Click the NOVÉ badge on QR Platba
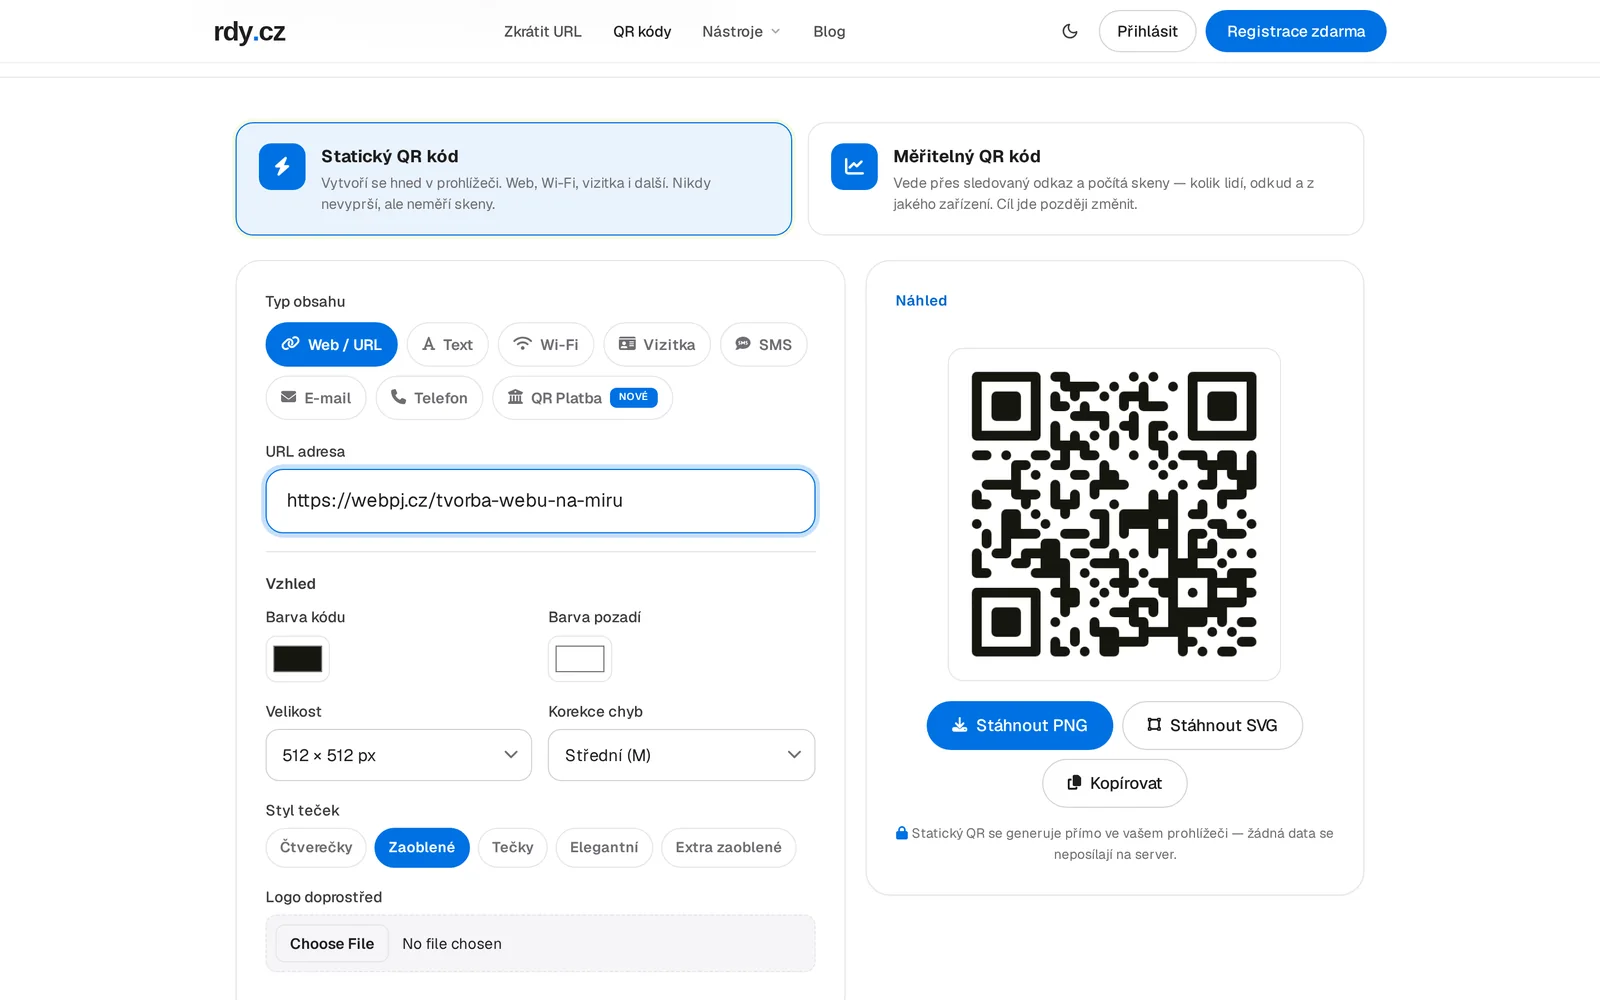Viewport: 1600px width, 1000px height. [633, 397]
